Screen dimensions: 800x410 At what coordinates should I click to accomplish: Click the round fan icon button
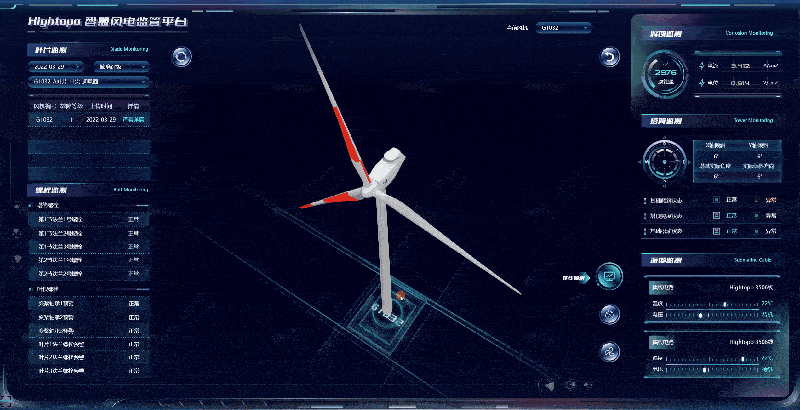[609, 352]
